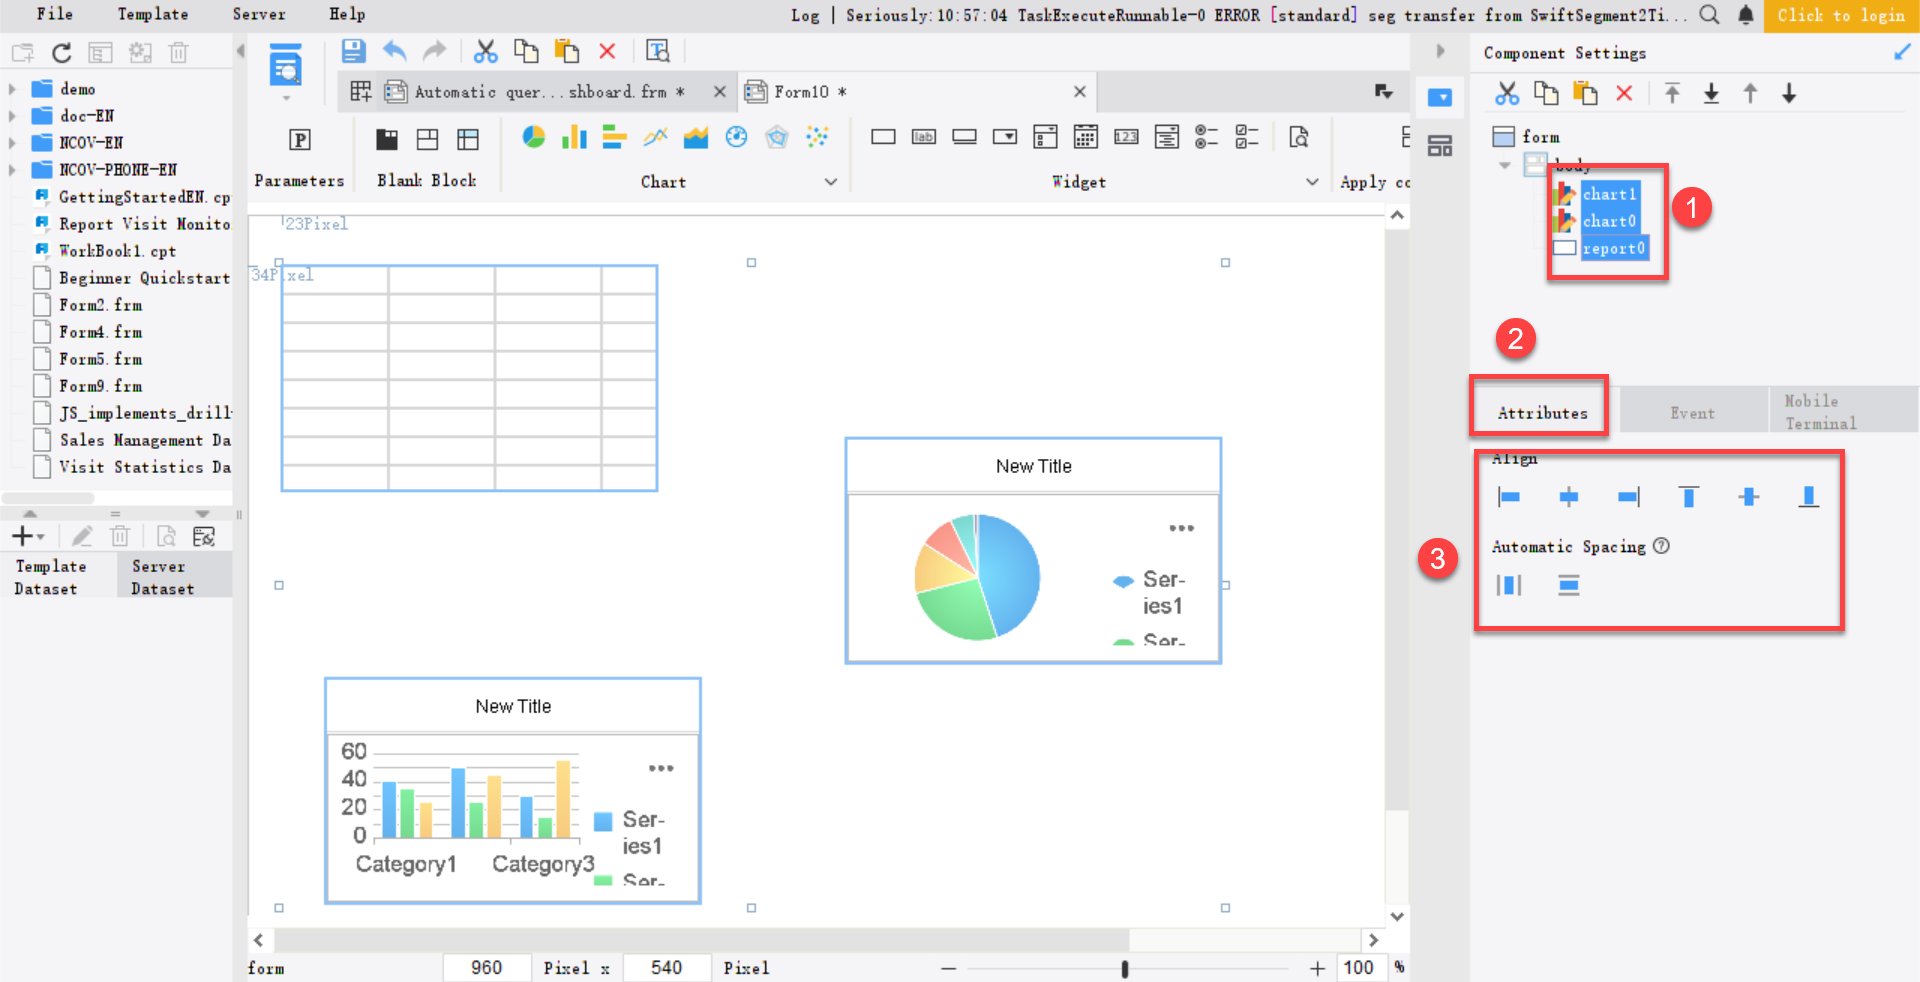1920x982 pixels.
Task: Zoom in with the plus button
Action: click(1318, 968)
